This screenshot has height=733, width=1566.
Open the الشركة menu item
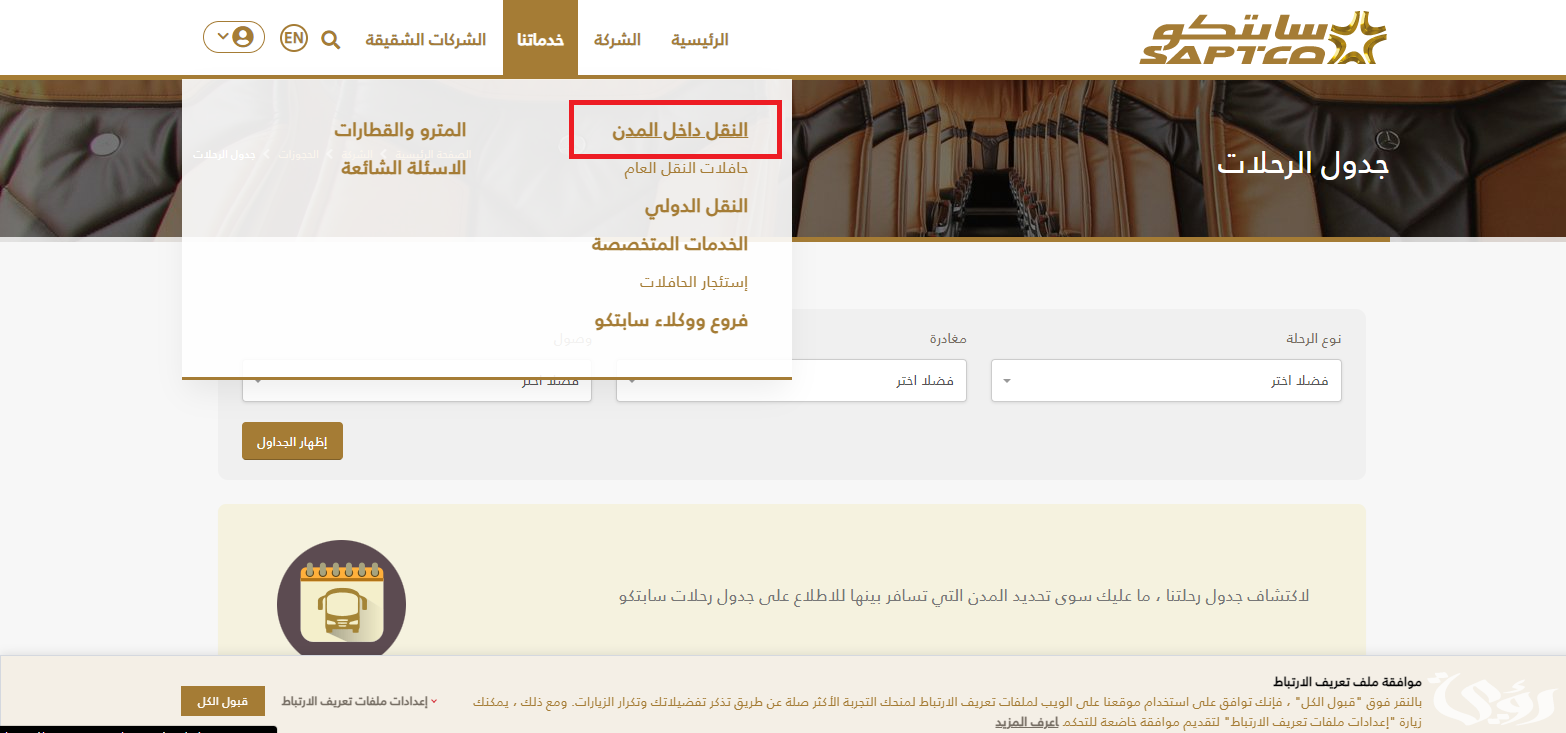tap(617, 40)
